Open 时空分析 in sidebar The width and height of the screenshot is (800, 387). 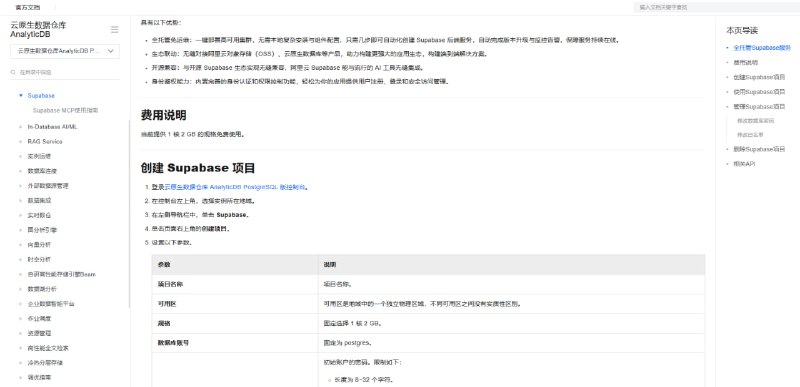[39, 259]
